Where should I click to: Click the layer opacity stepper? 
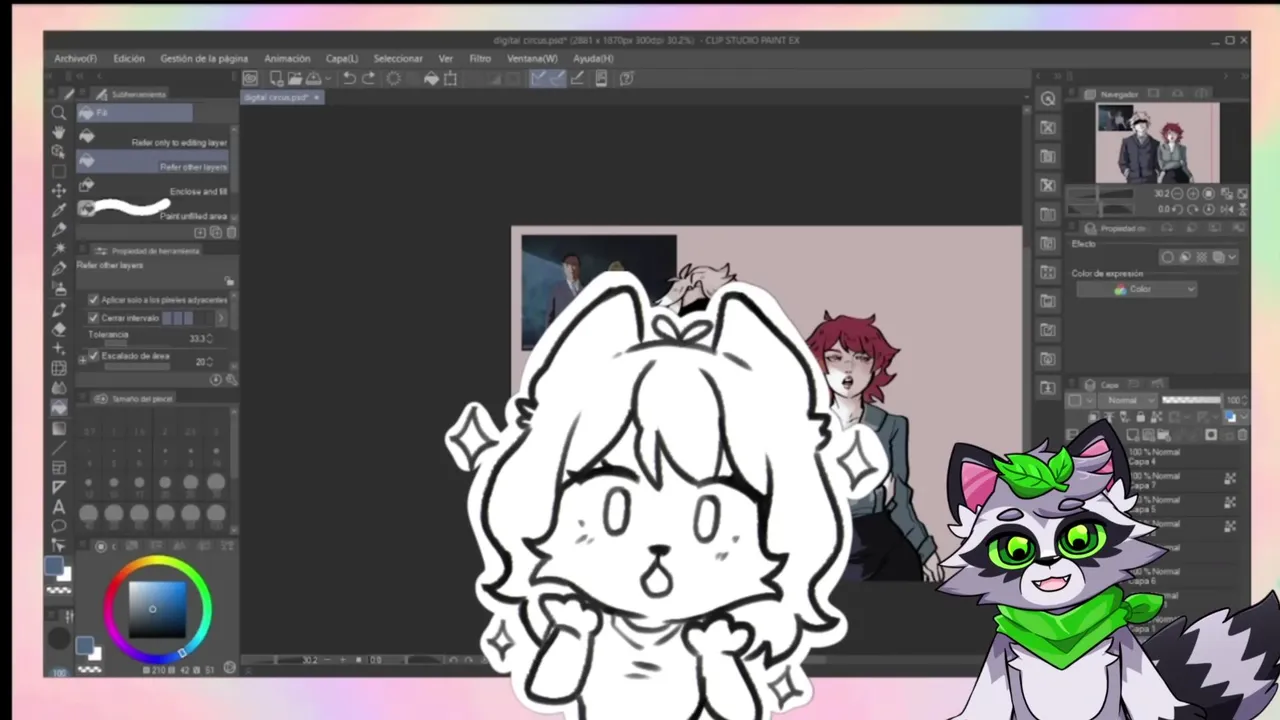[1244, 400]
